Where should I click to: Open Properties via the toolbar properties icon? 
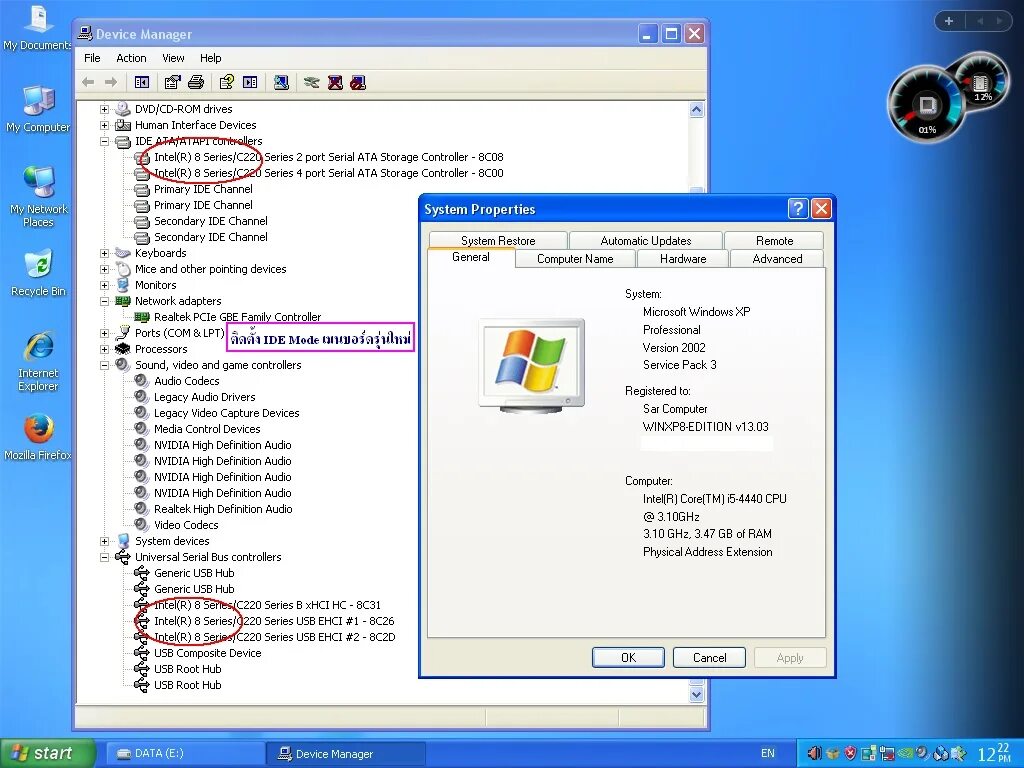(x=172, y=82)
